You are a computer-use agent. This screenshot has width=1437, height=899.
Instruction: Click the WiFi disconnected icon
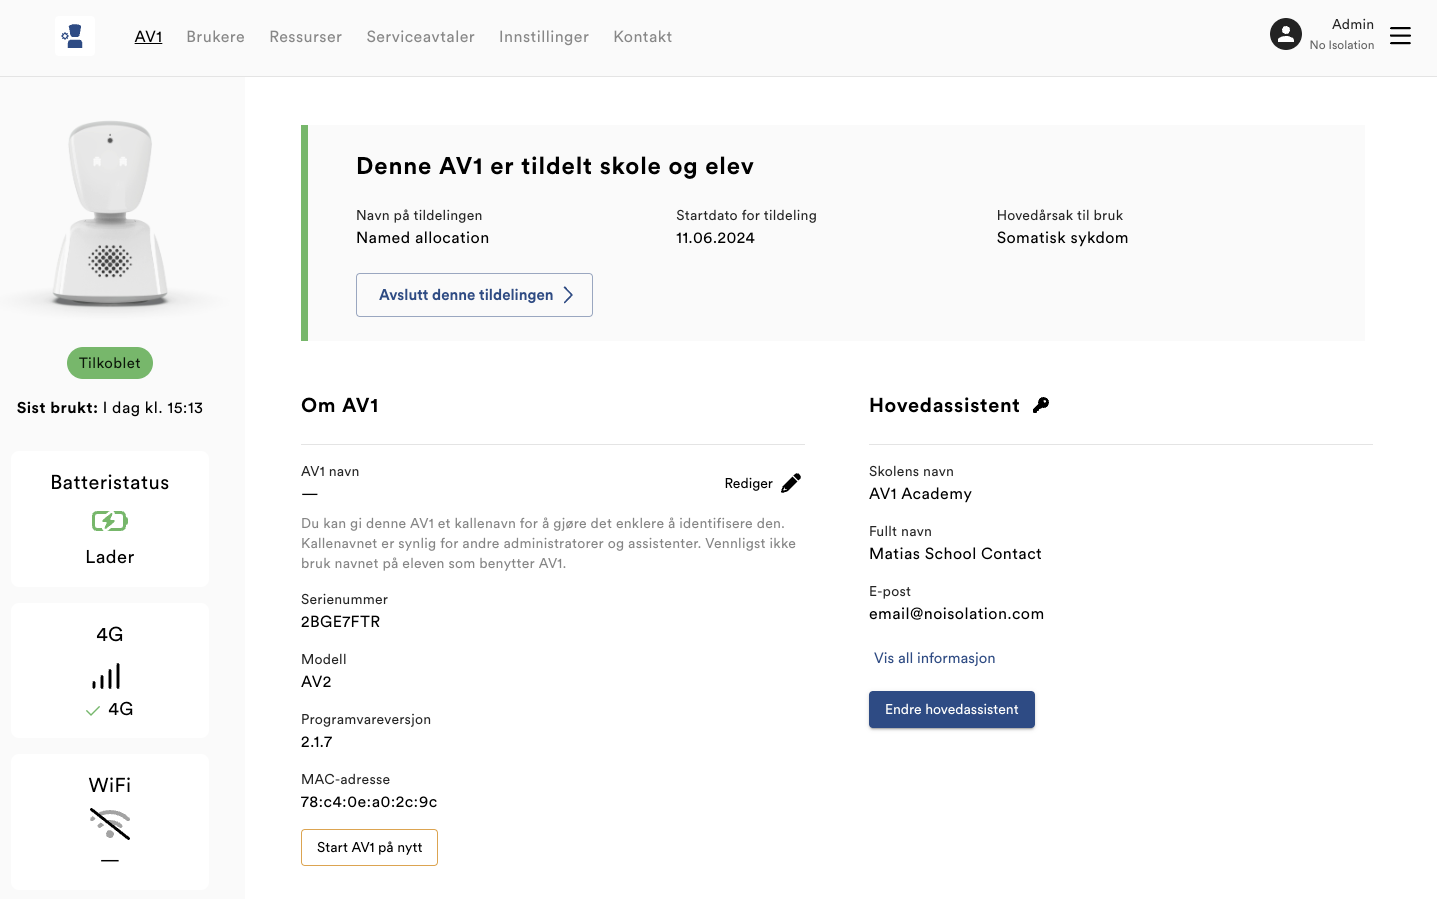tap(110, 824)
